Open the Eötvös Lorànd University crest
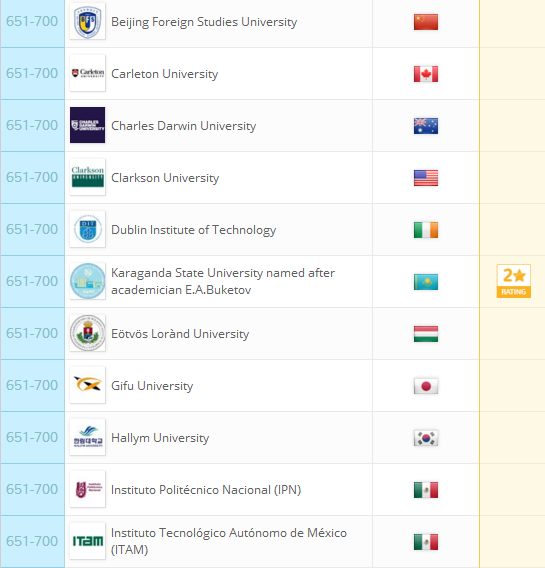Viewport: 545px width, 568px height. [87, 333]
